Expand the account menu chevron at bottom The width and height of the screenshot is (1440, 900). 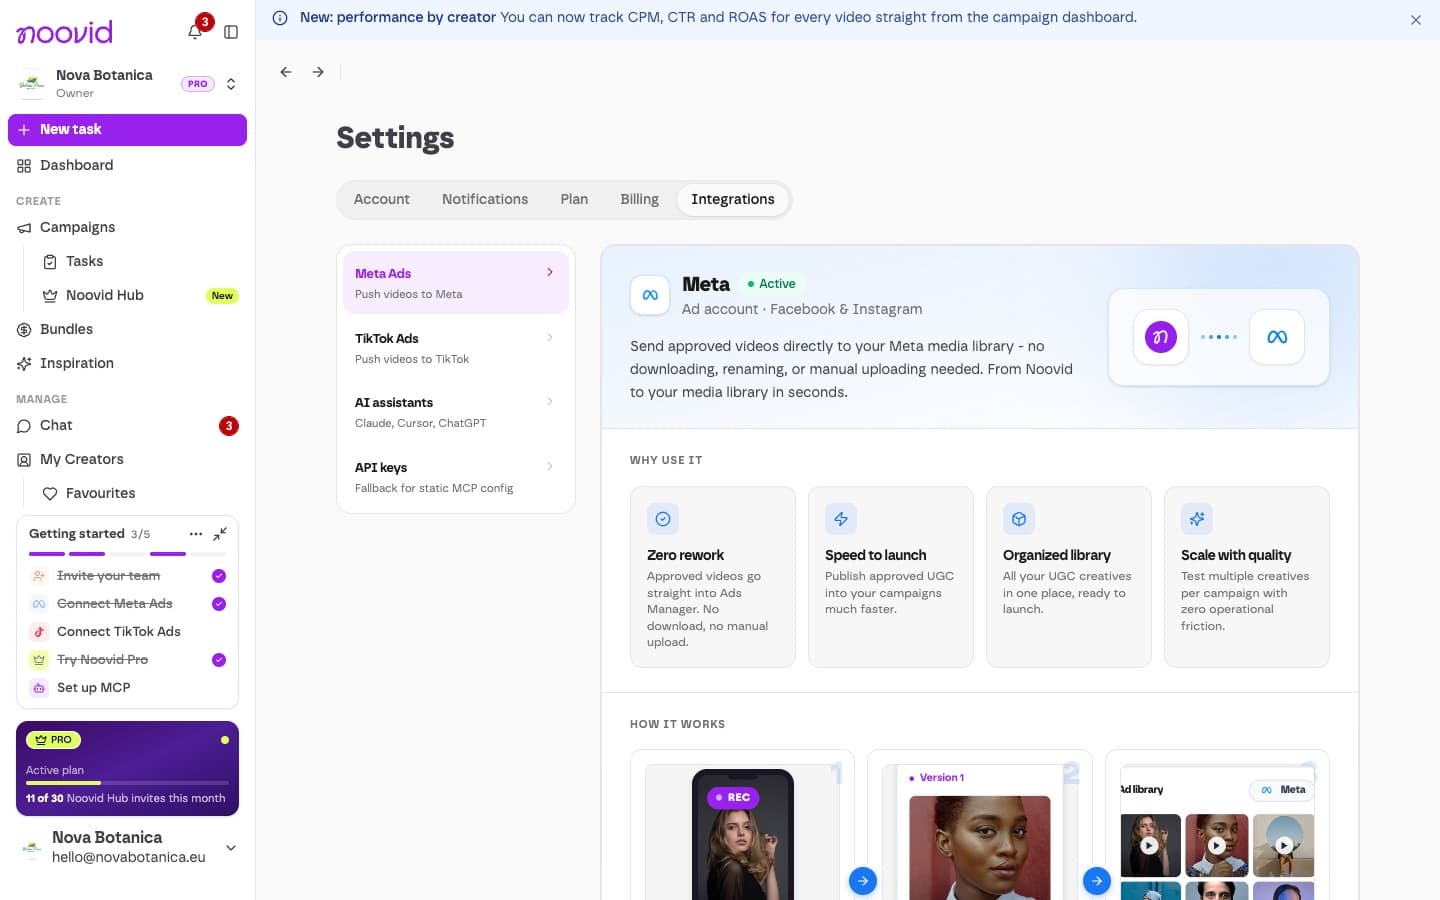coord(231,848)
